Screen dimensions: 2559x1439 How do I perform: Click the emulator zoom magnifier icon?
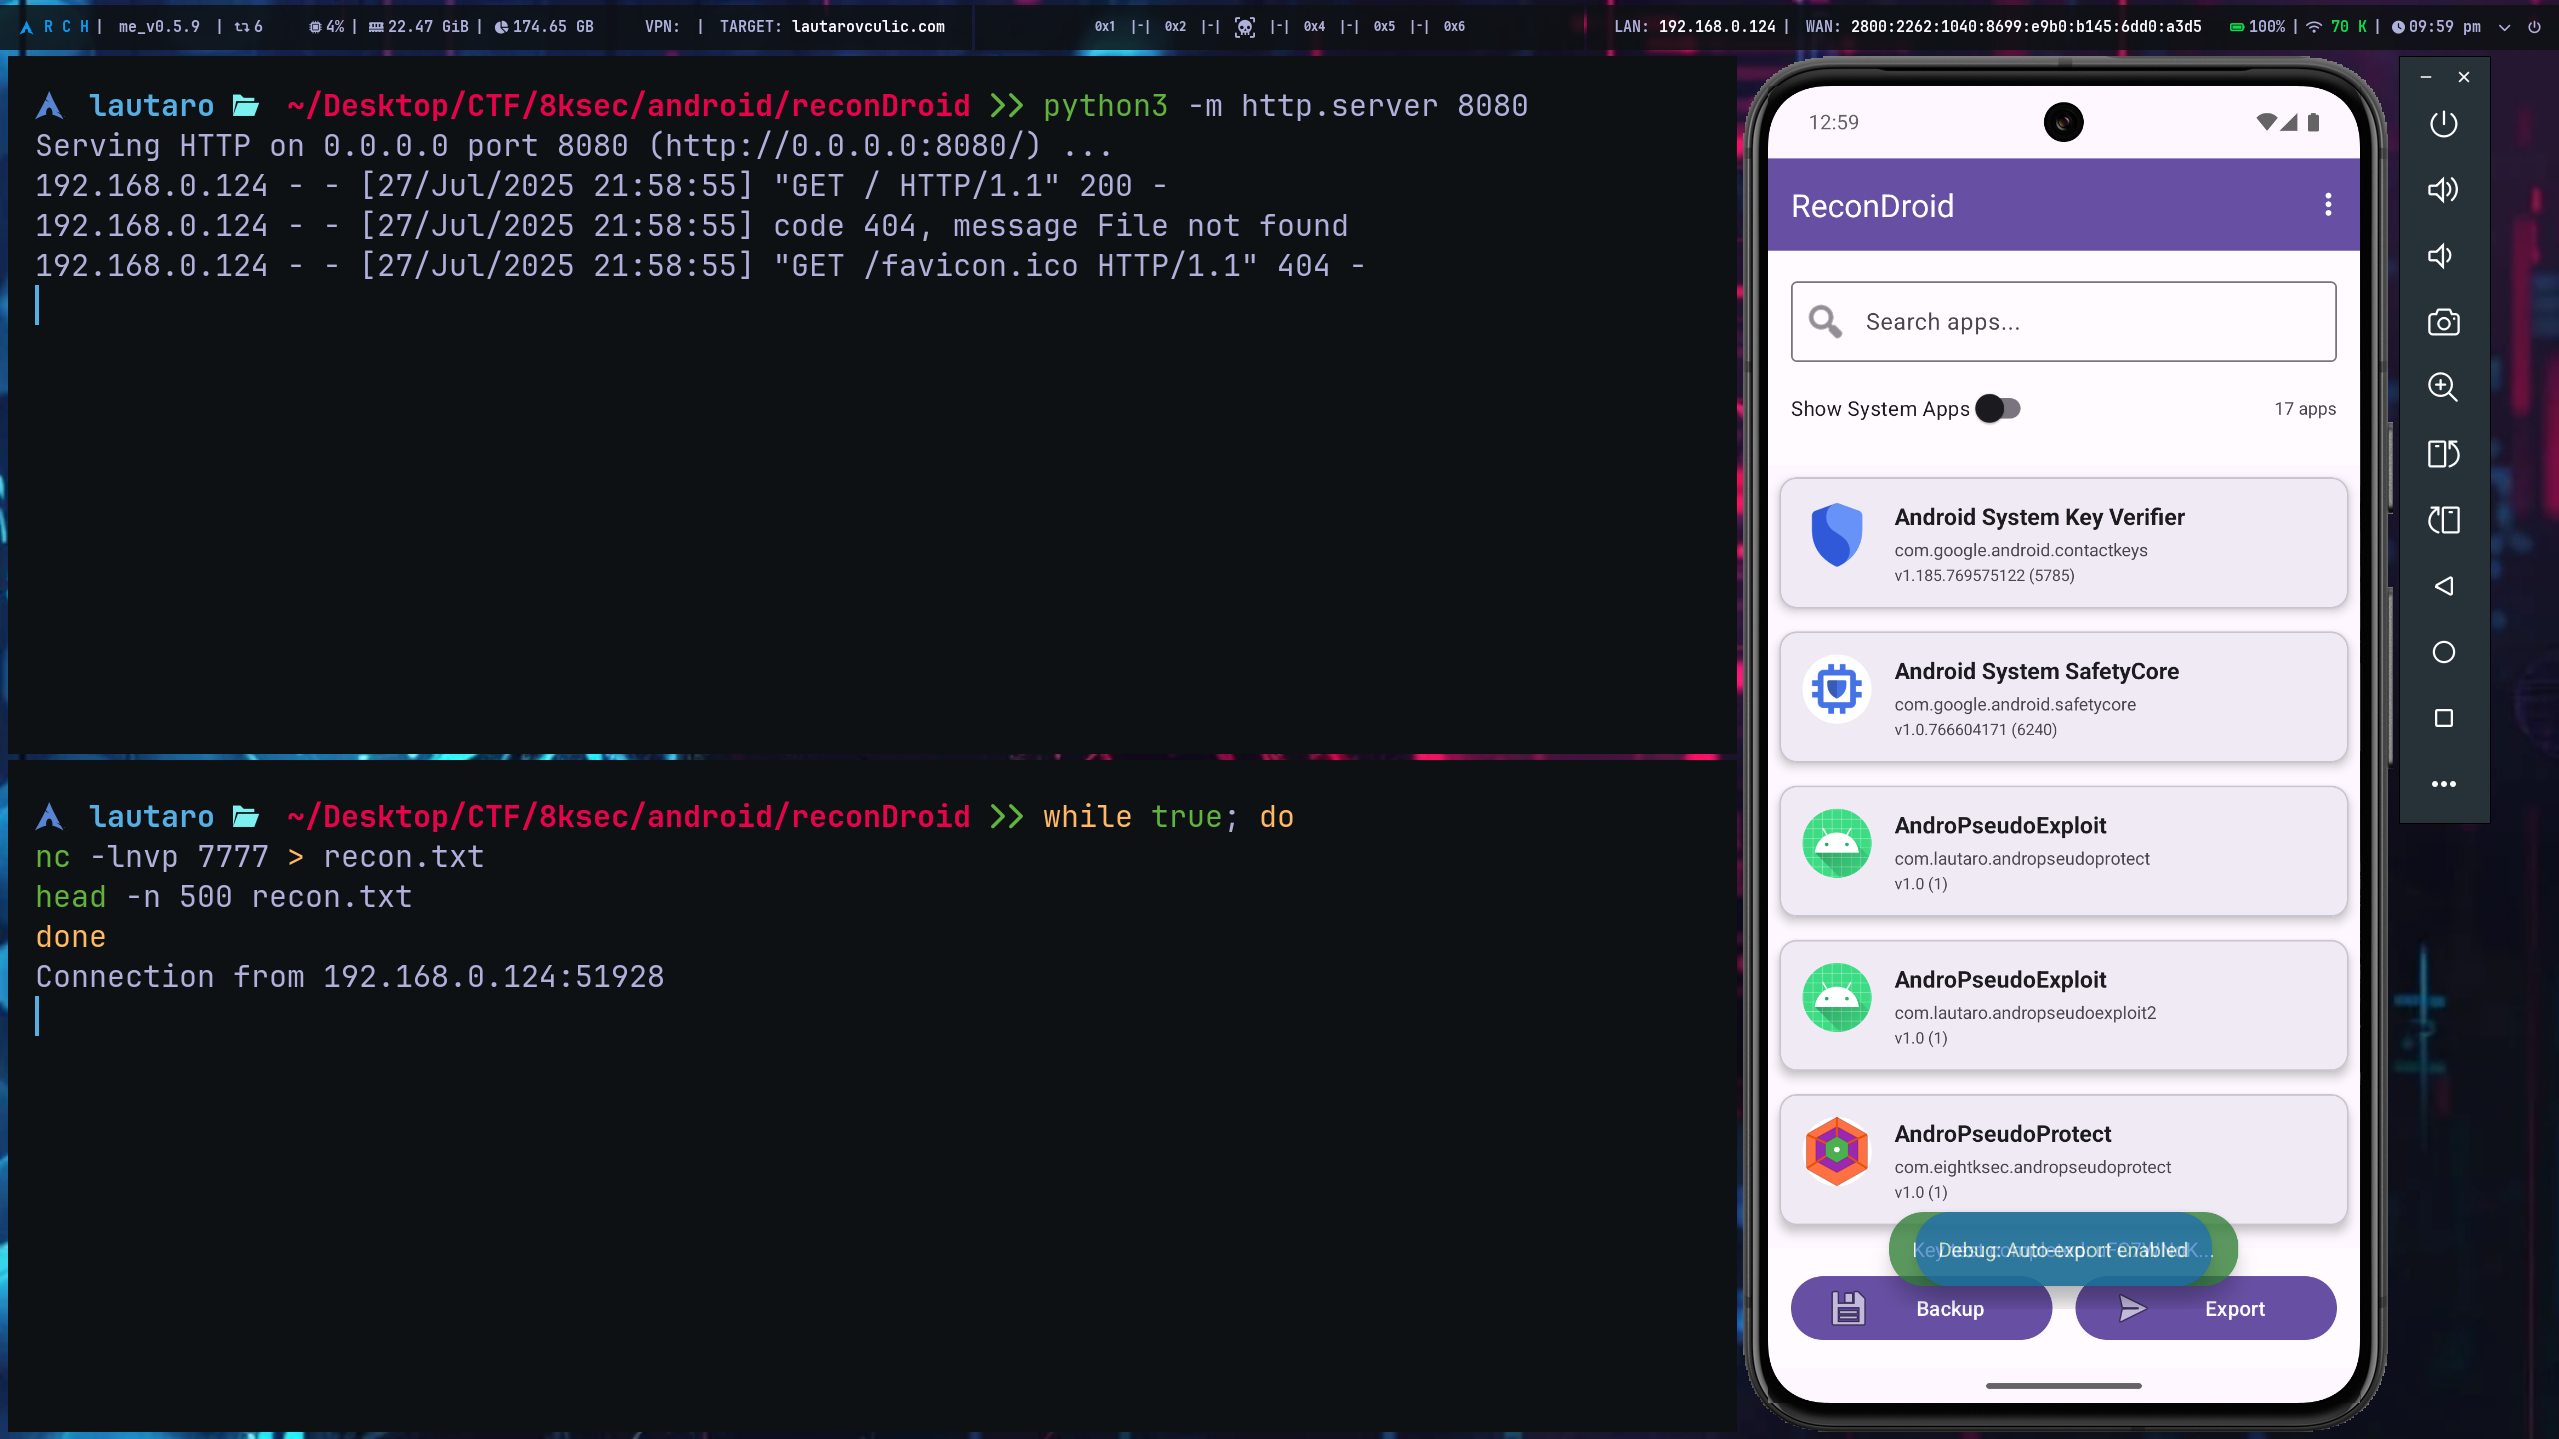point(2443,388)
